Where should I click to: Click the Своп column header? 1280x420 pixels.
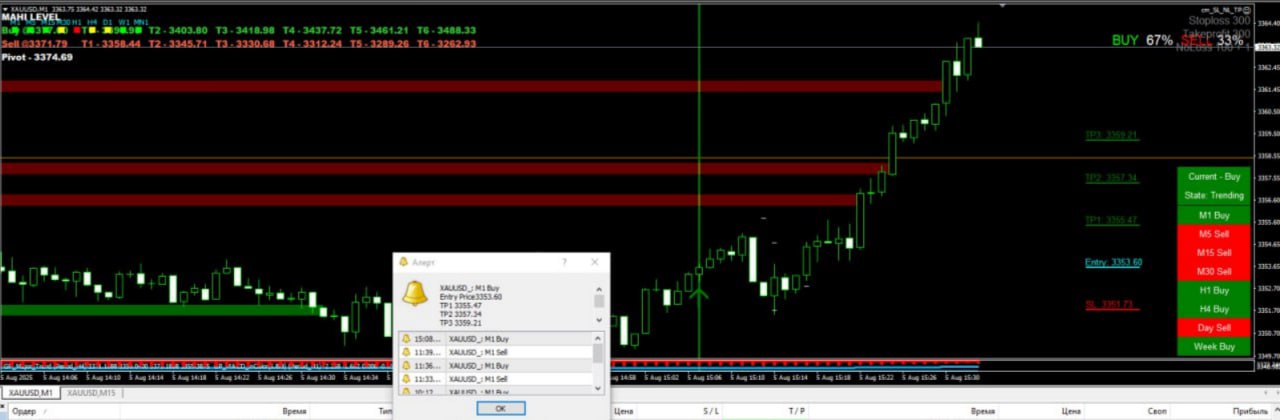click(x=1157, y=411)
